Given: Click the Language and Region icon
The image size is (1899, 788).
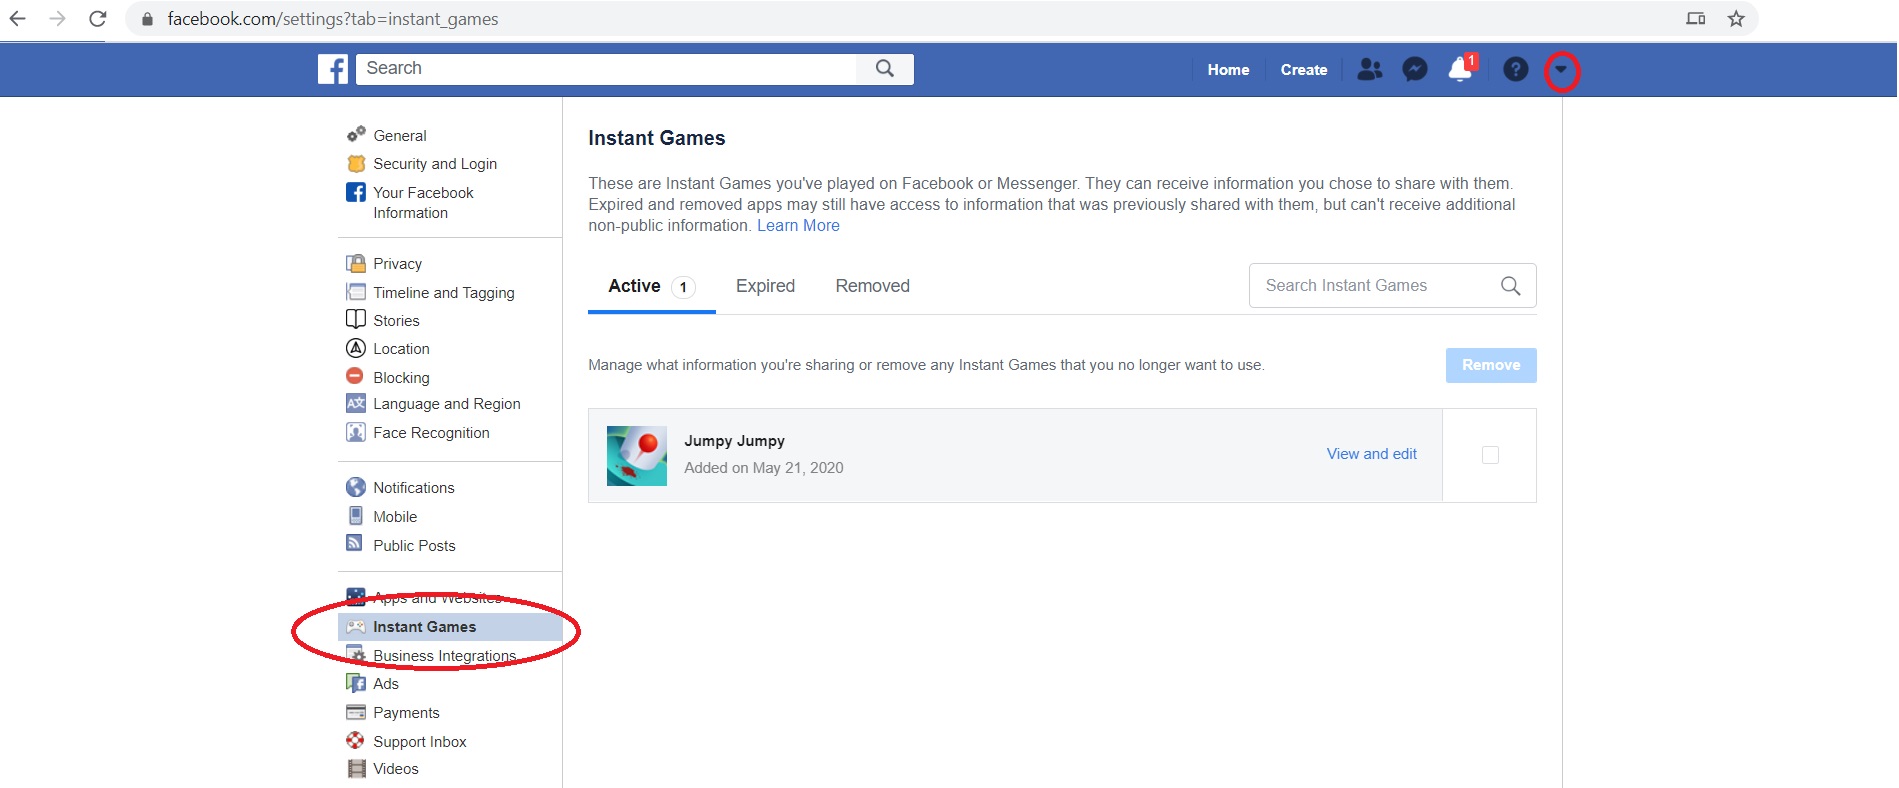Looking at the screenshot, I should pyautogui.click(x=356, y=403).
